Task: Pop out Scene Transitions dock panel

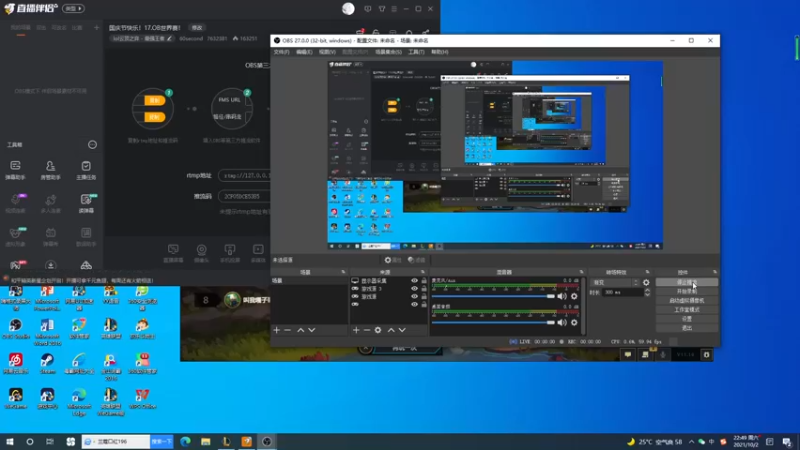Action: [x=647, y=272]
